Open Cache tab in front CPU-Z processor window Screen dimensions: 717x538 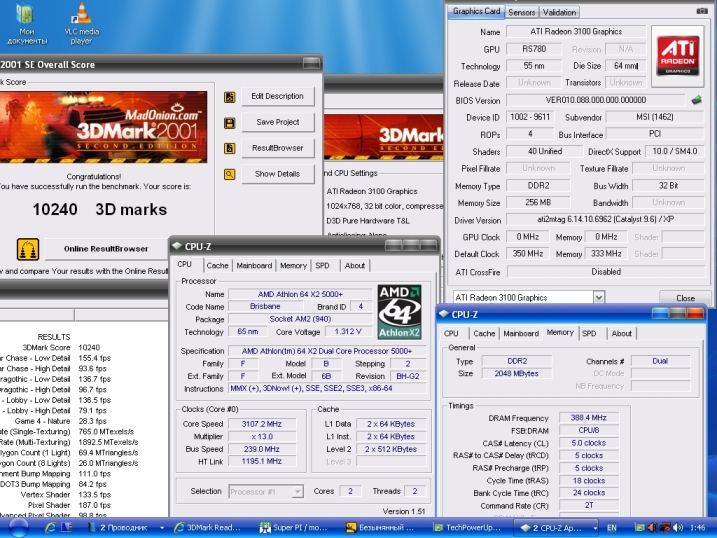pos(217,266)
